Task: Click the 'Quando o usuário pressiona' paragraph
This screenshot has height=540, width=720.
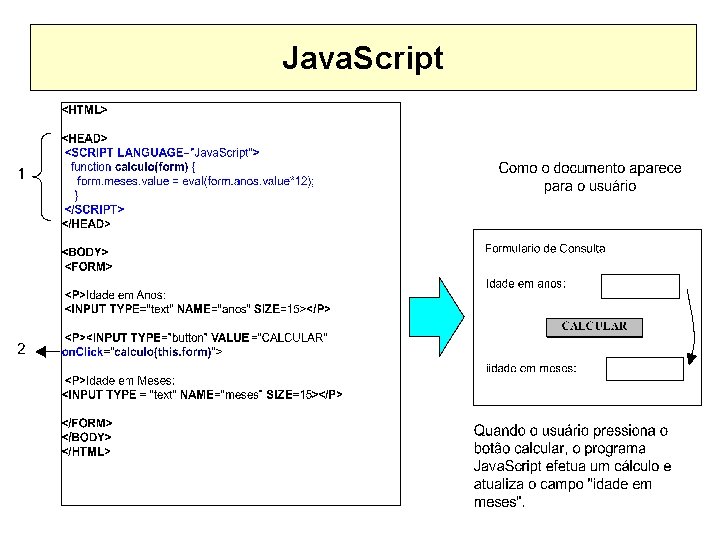Action: click(x=572, y=466)
